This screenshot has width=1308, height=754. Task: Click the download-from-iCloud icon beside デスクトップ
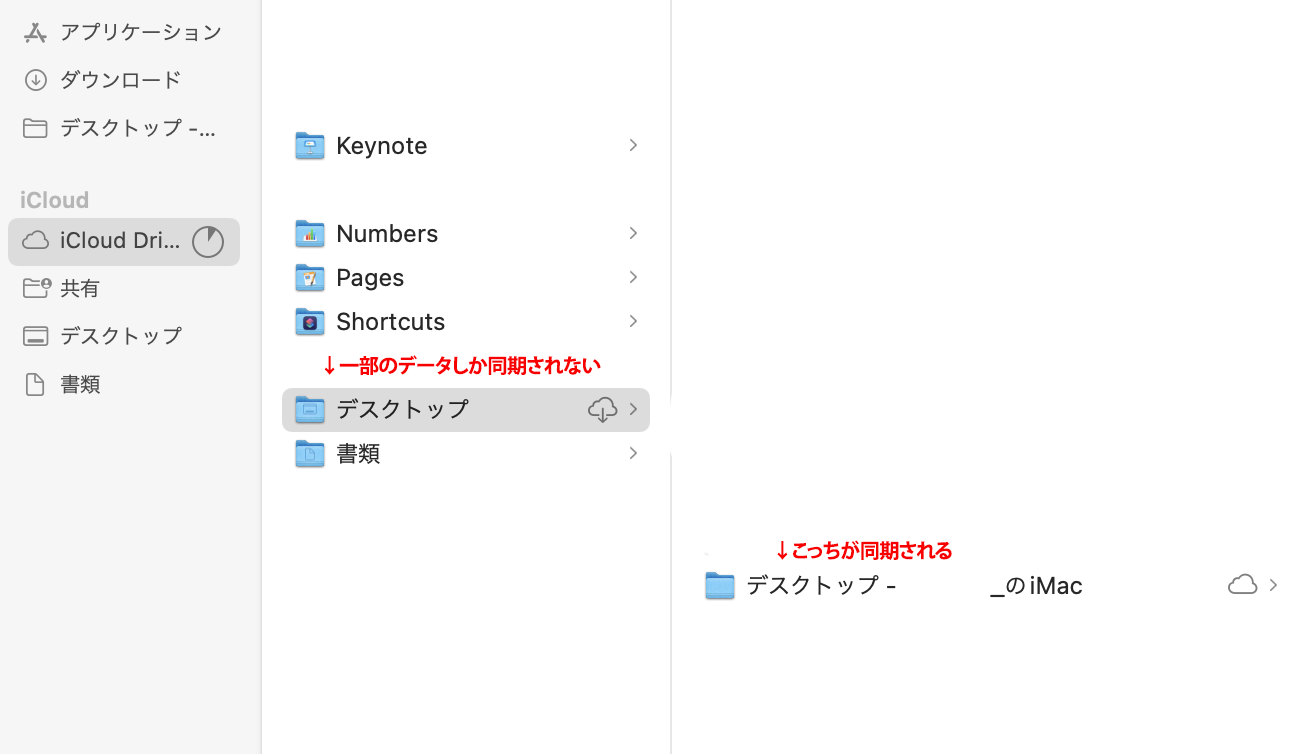(602, 410)
